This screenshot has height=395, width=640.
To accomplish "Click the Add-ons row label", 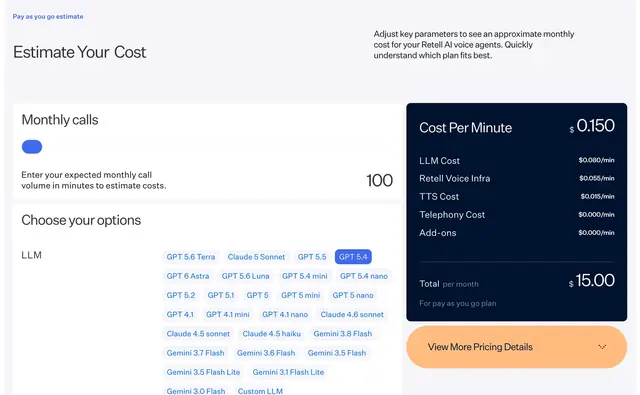I will (x=438, y=233).
